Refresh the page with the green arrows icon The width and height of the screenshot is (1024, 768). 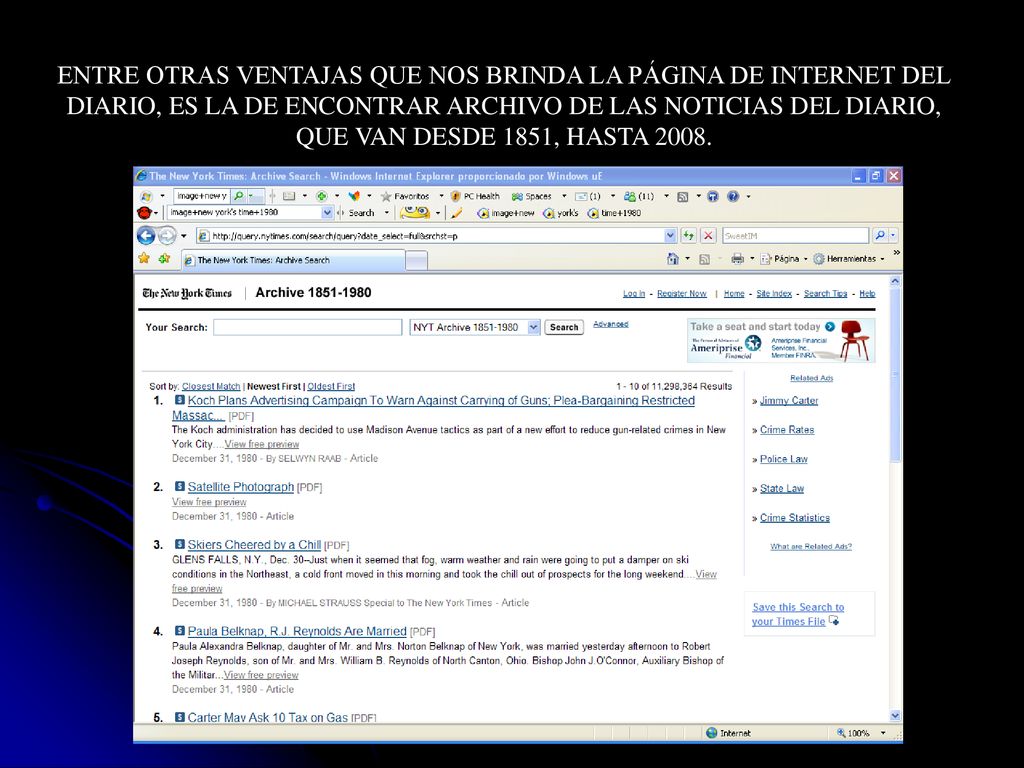[688, 236]
